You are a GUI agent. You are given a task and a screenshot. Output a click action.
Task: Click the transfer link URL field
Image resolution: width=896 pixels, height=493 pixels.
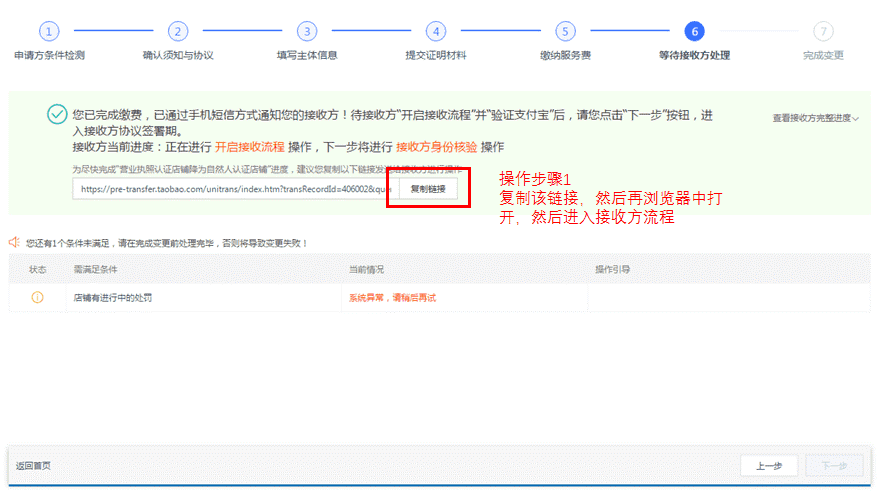tap(234, 188)
